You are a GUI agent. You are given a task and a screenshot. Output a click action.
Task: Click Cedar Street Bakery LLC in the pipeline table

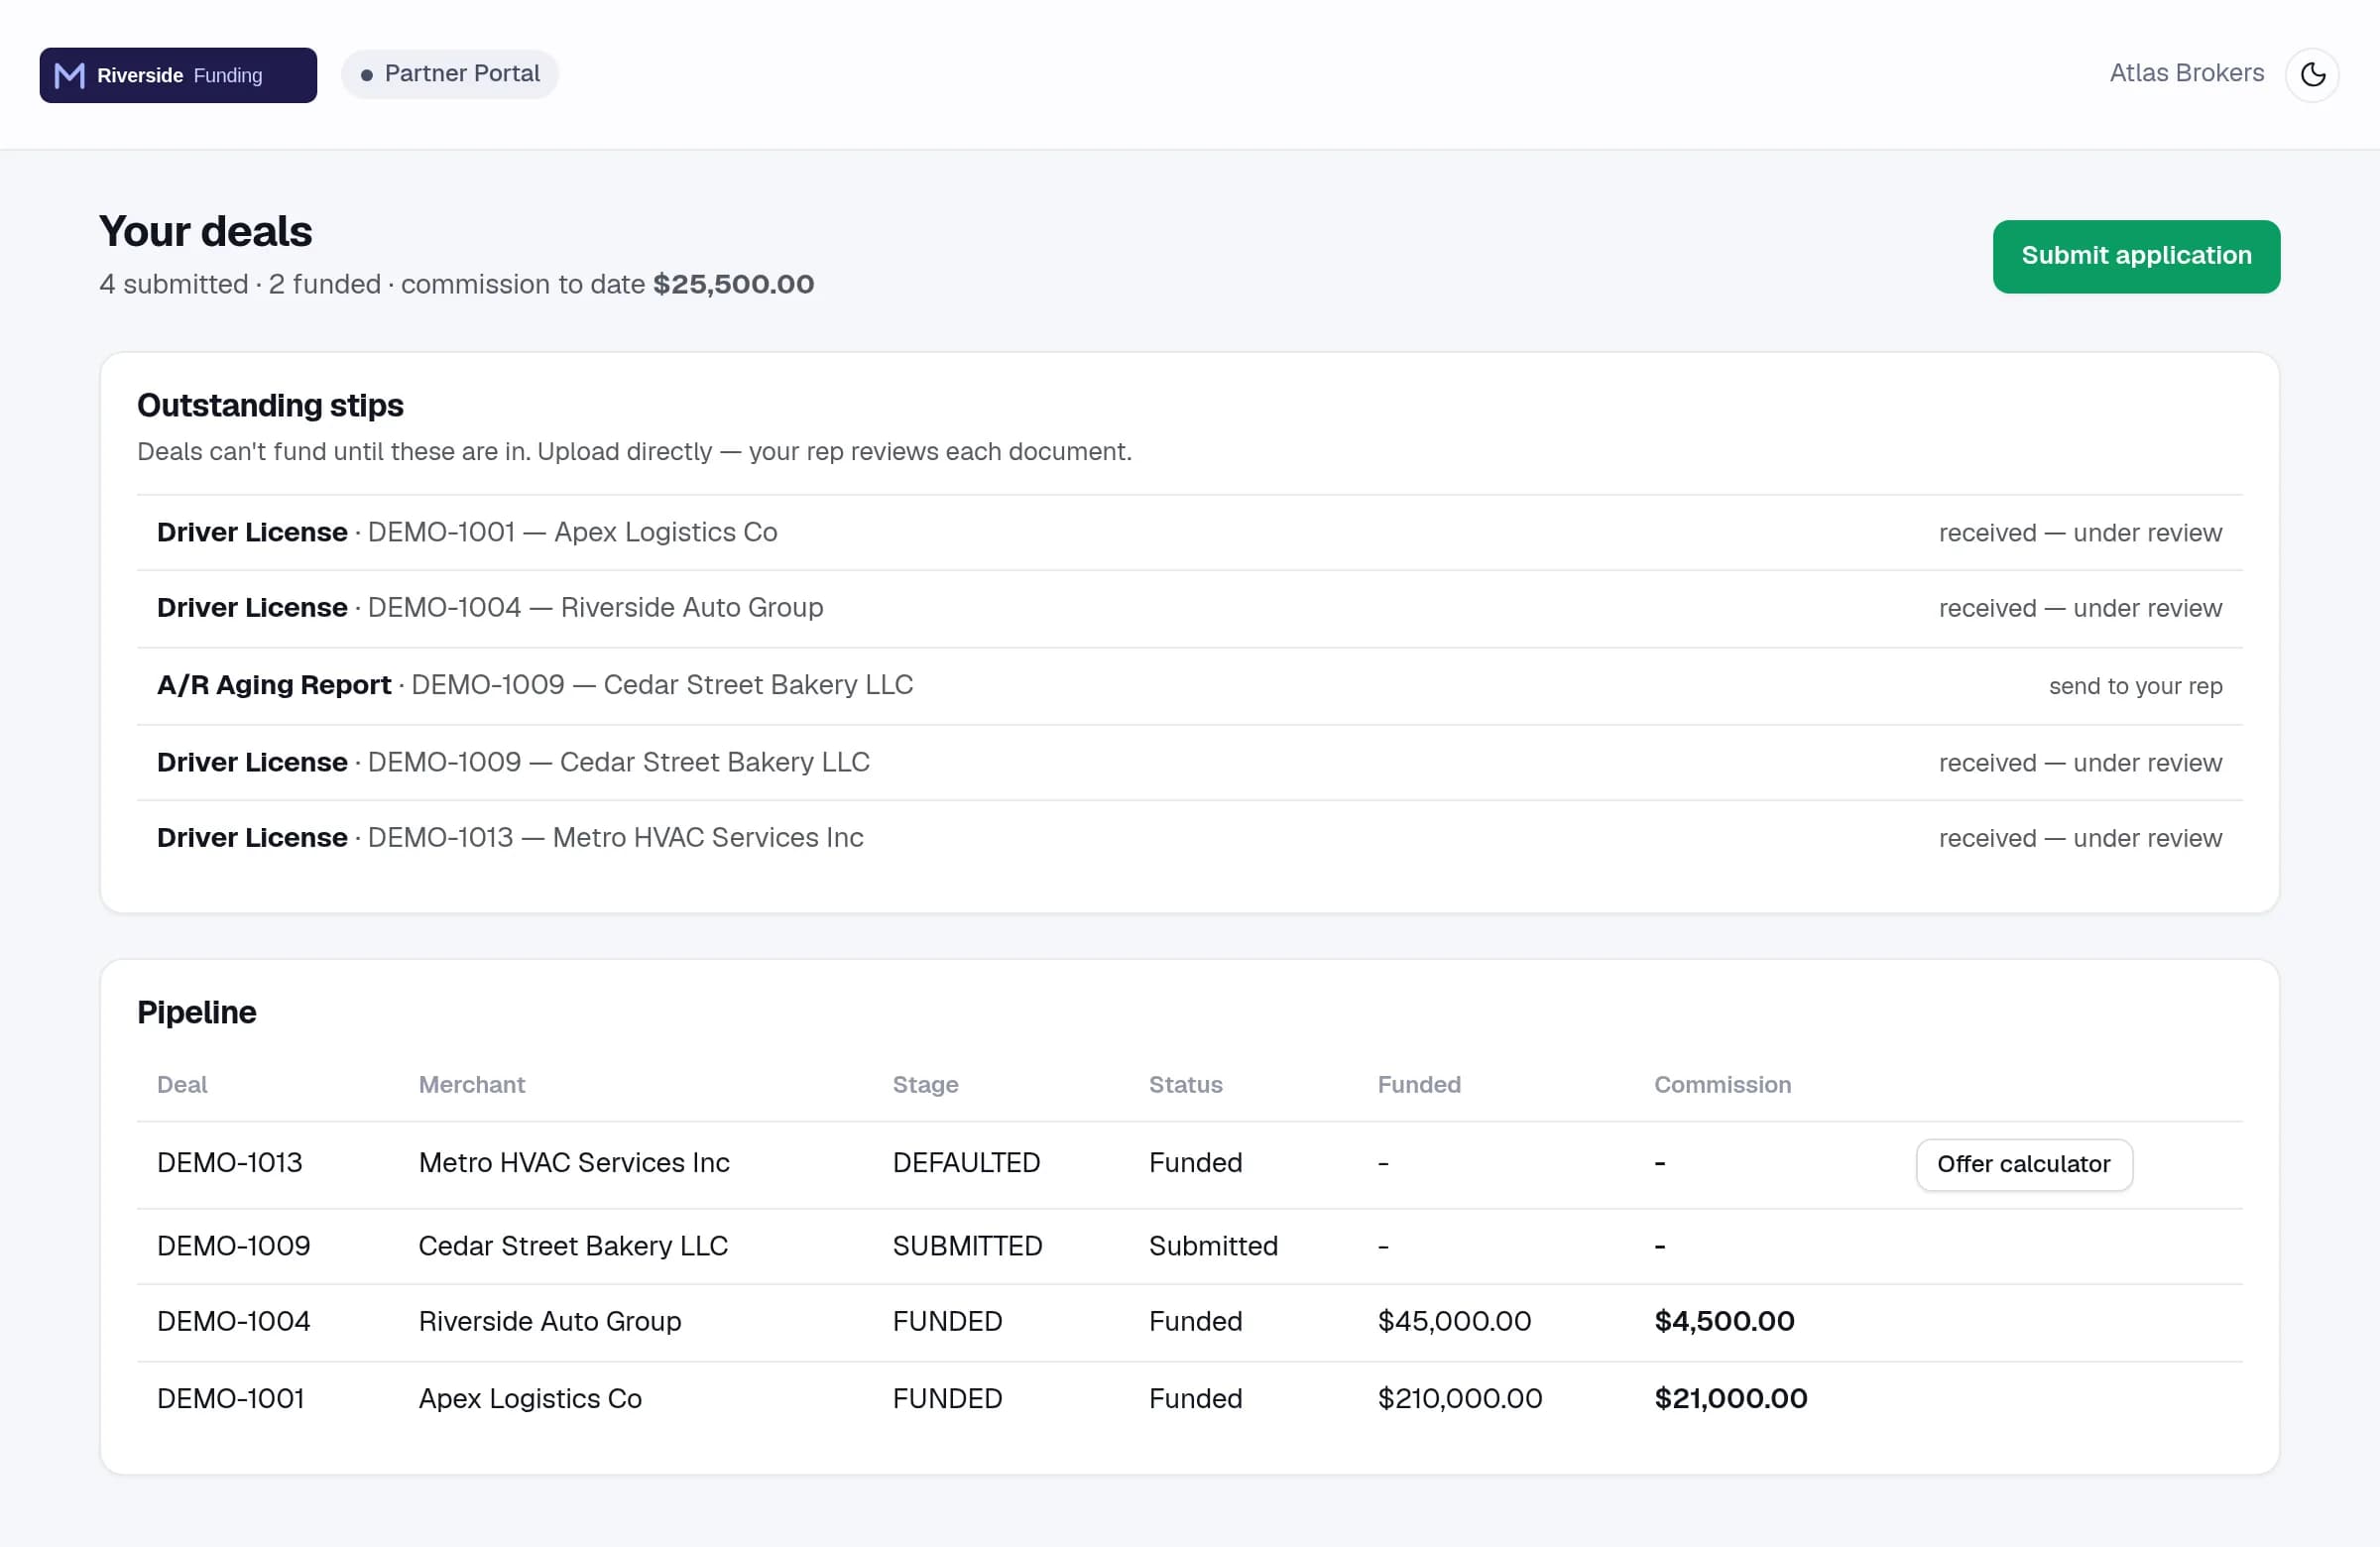pos(573,1246)
